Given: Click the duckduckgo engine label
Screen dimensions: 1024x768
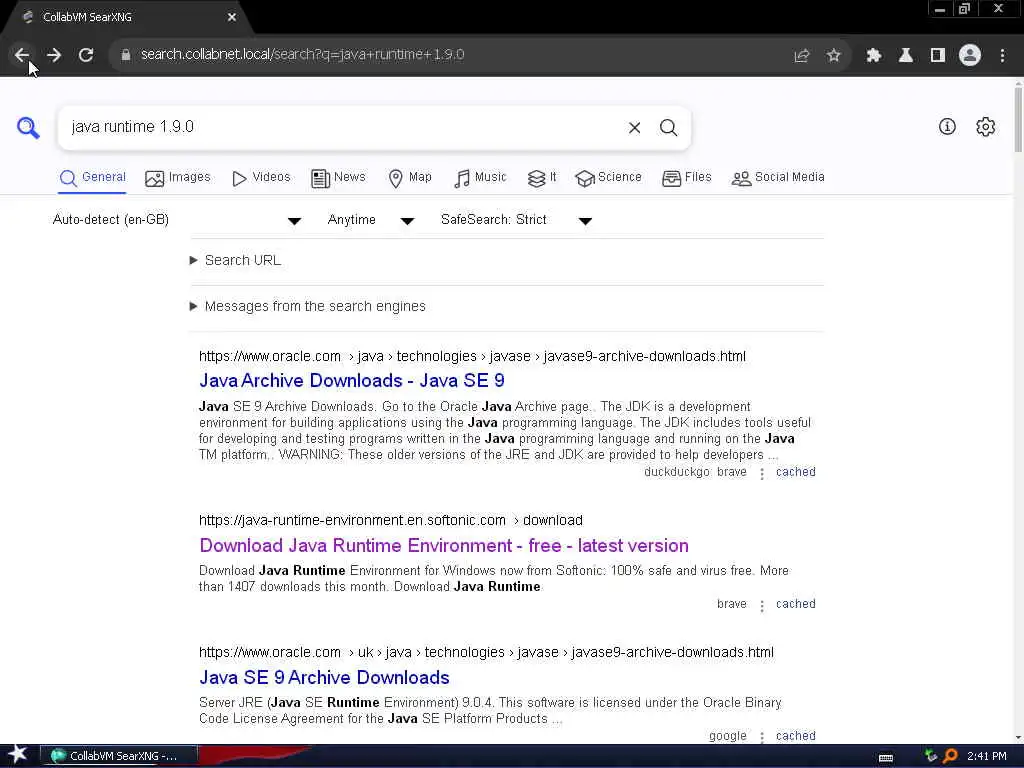Looking at the screenshot, I should pyautogui.click(x=677, y=472).
